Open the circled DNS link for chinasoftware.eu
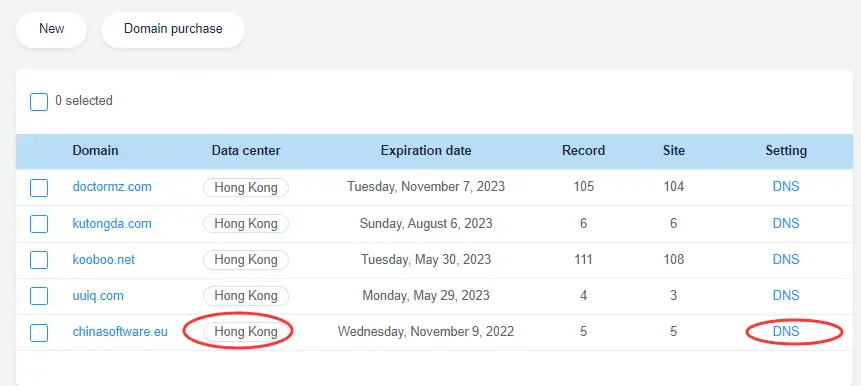 pyautogui.click(x=786, y=332)
